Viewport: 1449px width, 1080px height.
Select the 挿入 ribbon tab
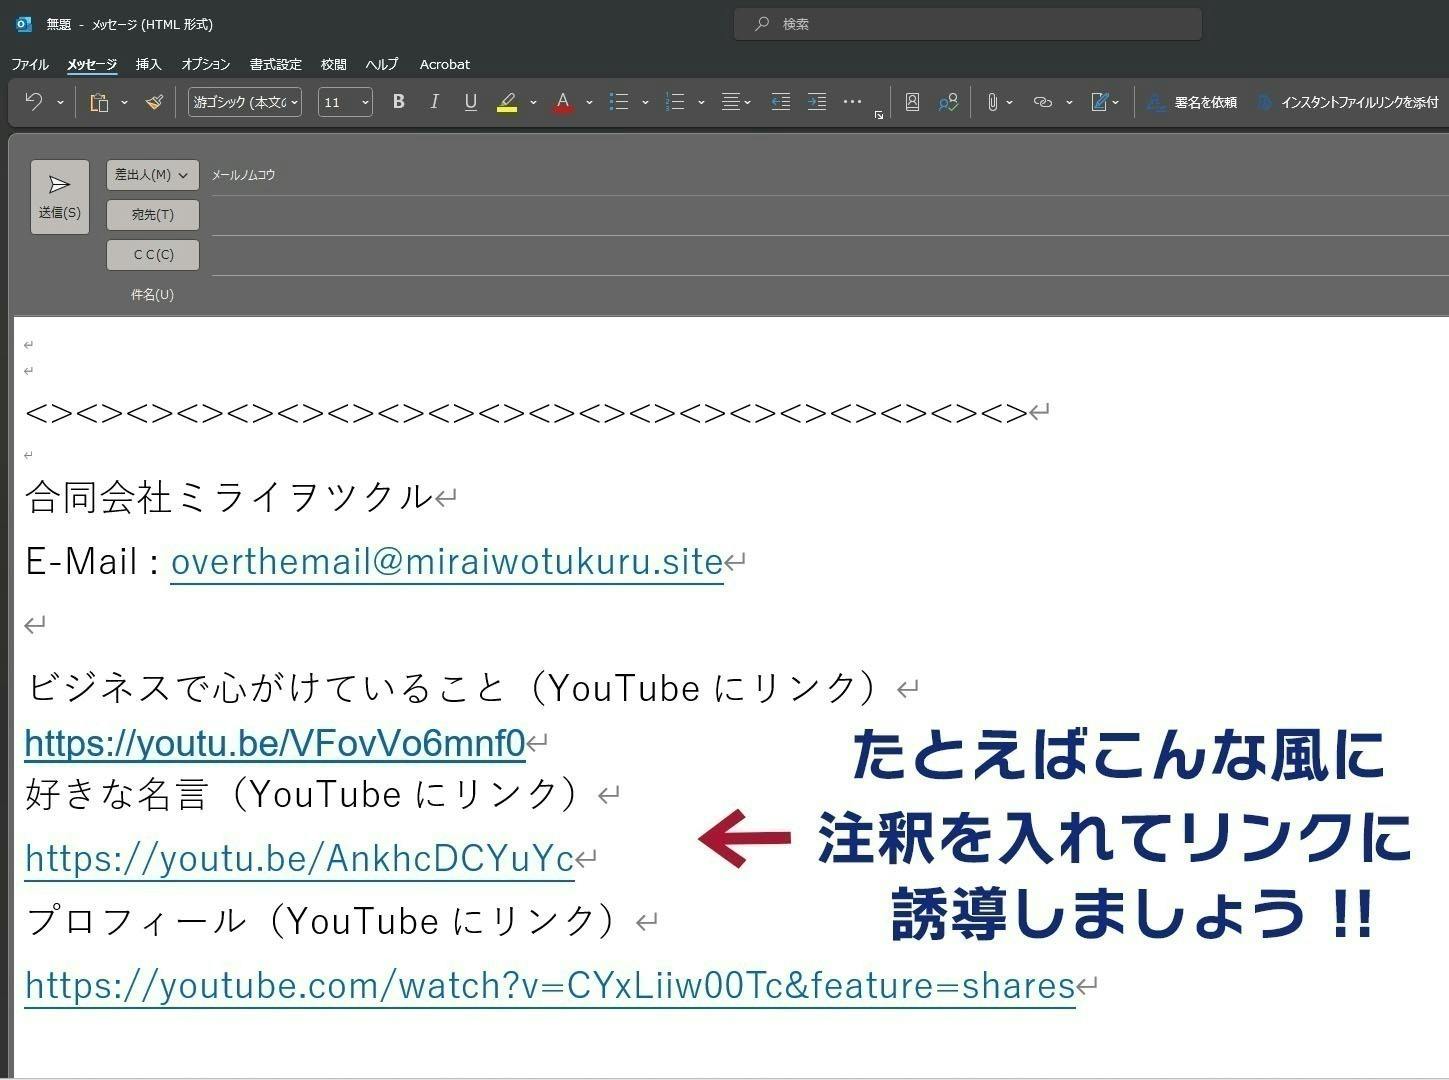(148, 64)
